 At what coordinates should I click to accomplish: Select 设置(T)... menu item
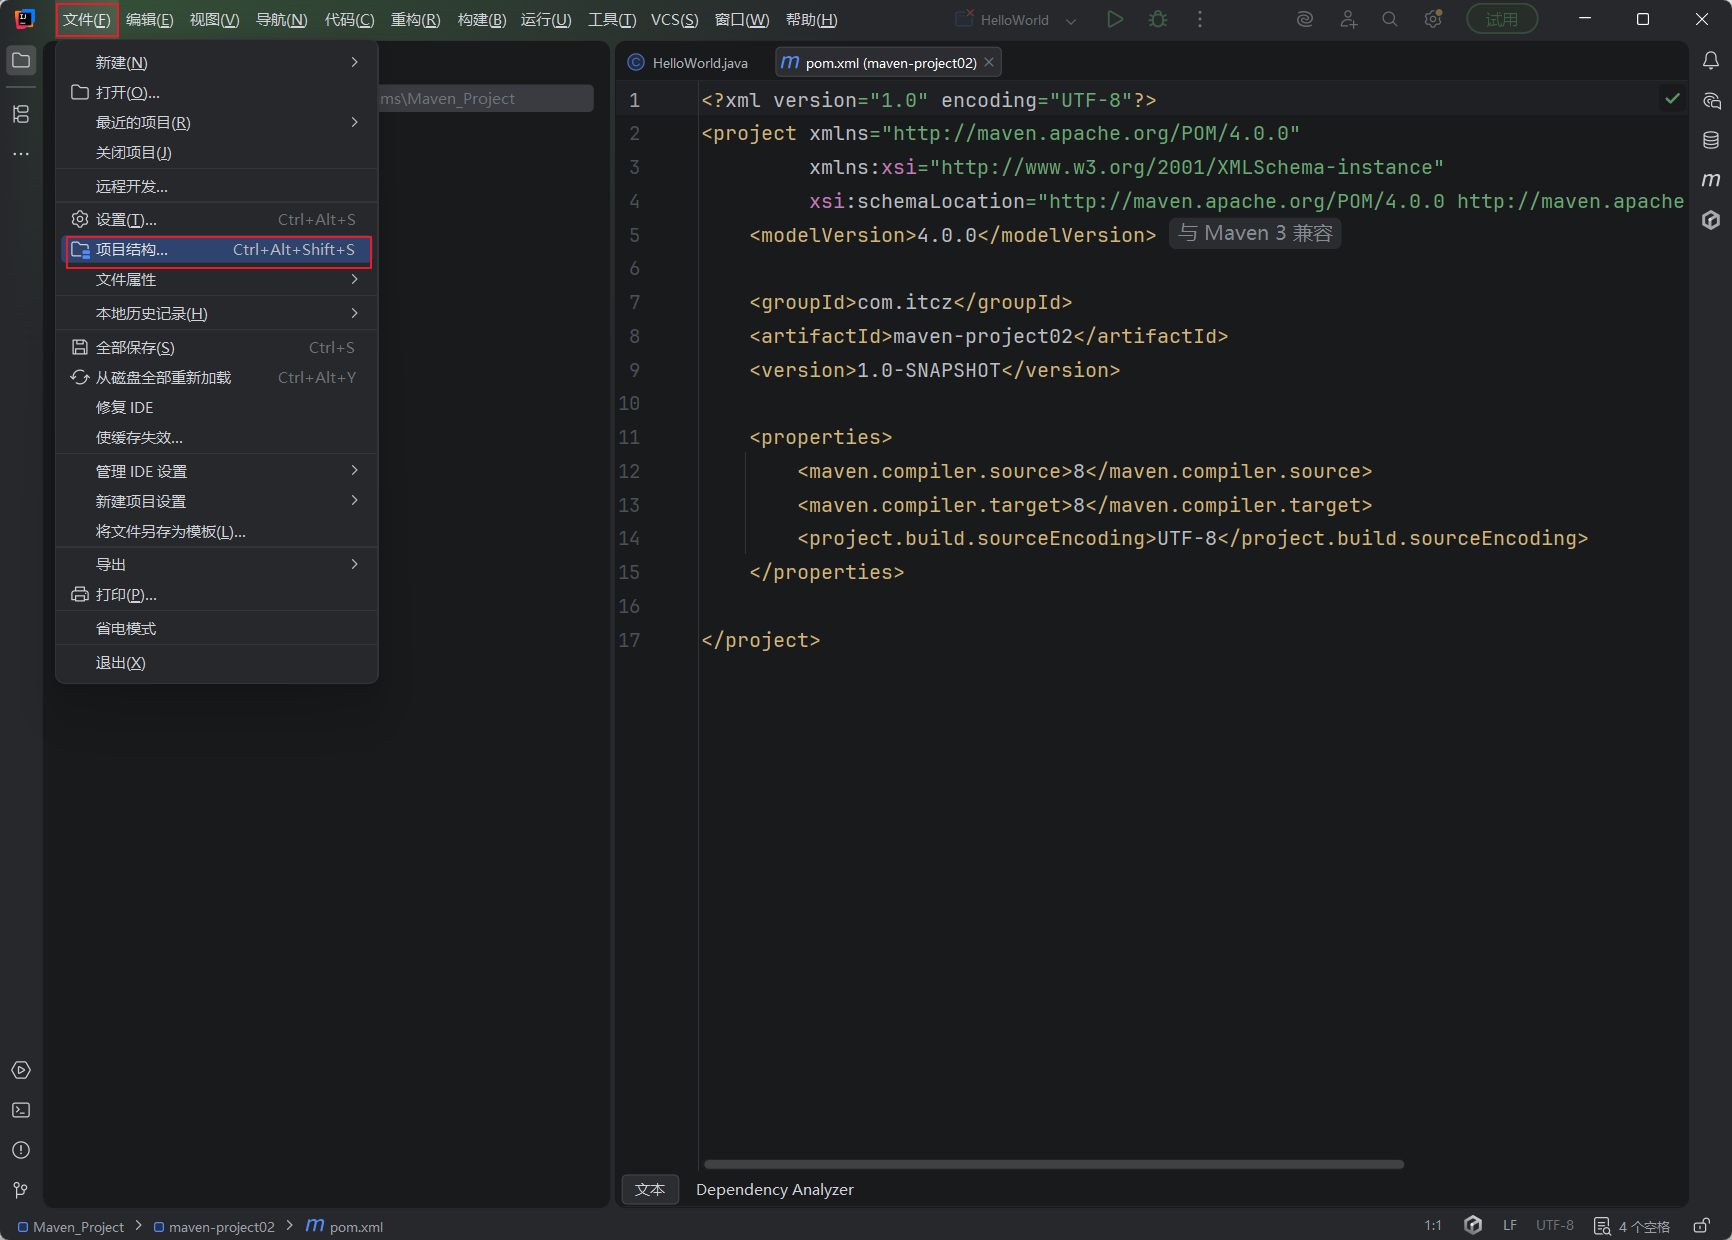point(216,220)
